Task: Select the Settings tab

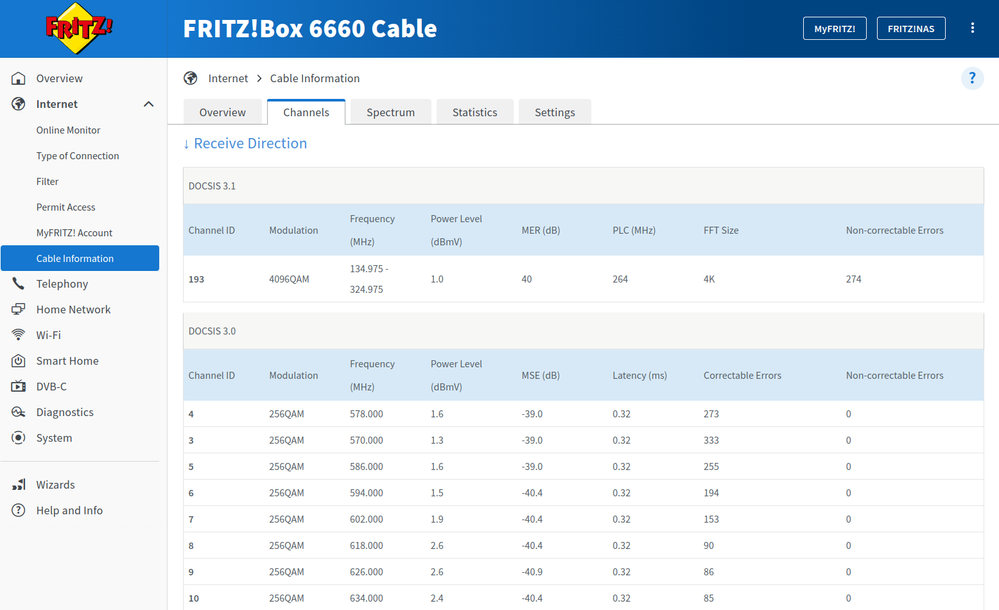Action: (x=554, y=112)
